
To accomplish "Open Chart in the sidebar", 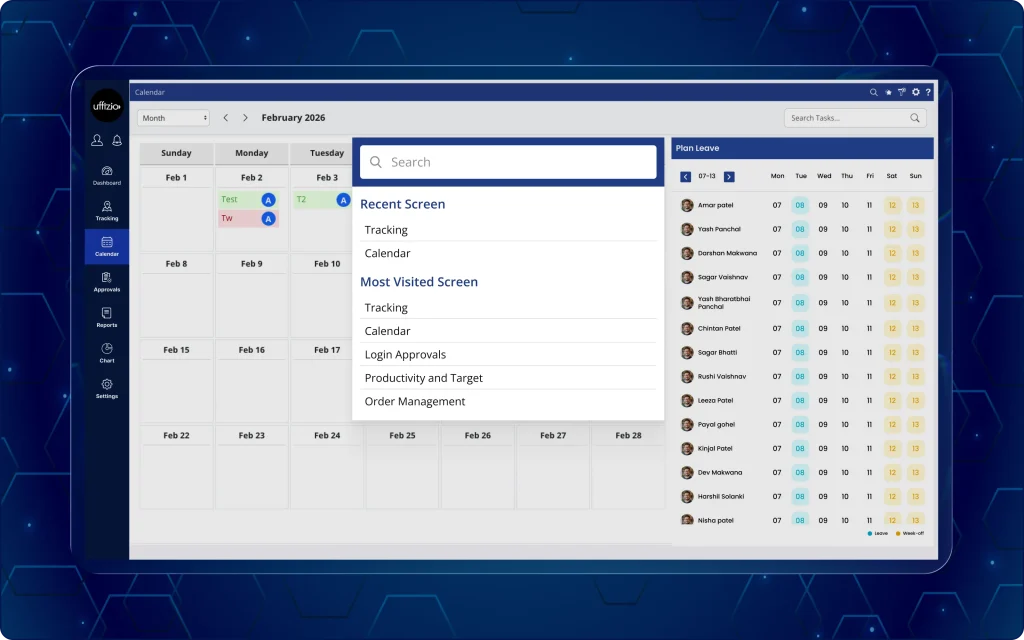I will 106,353.
